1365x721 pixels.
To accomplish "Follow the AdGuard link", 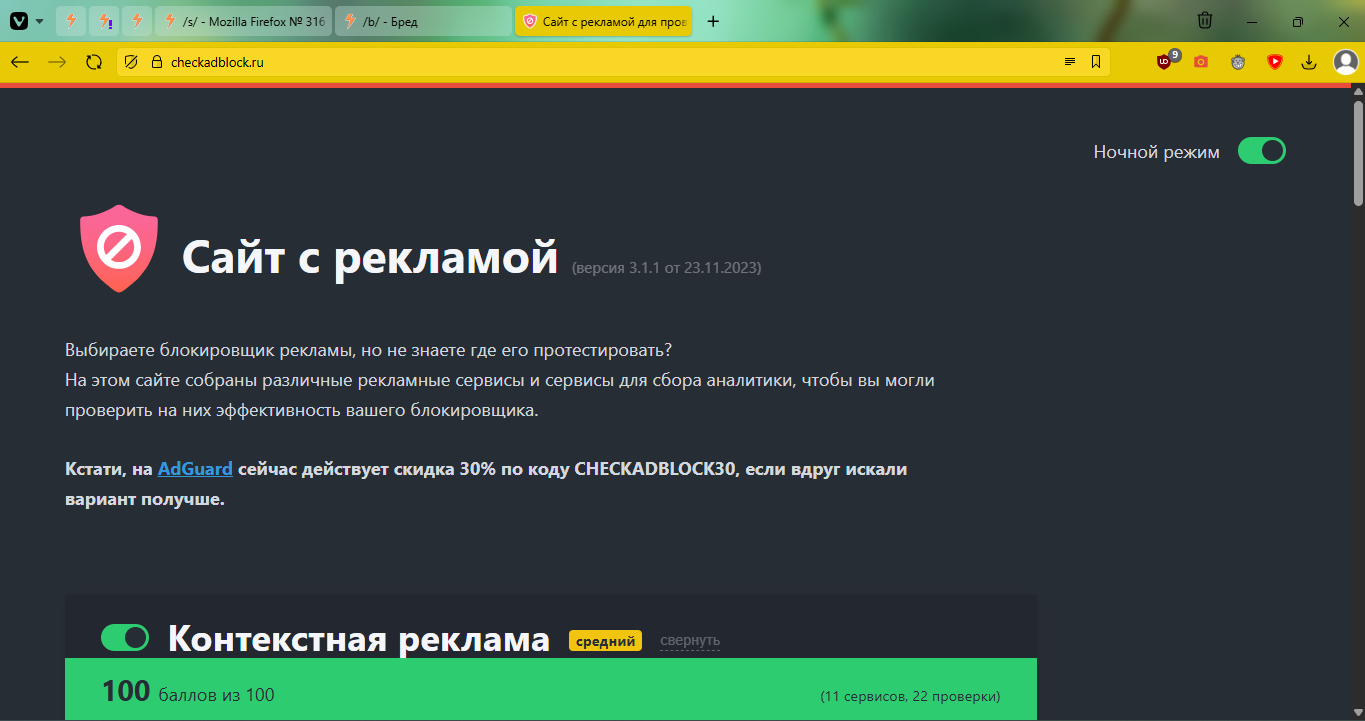I will point(195,468).
